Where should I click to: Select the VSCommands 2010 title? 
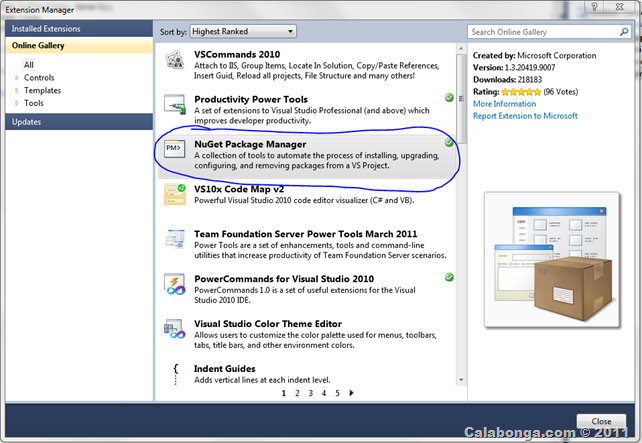tap(237, 54)
